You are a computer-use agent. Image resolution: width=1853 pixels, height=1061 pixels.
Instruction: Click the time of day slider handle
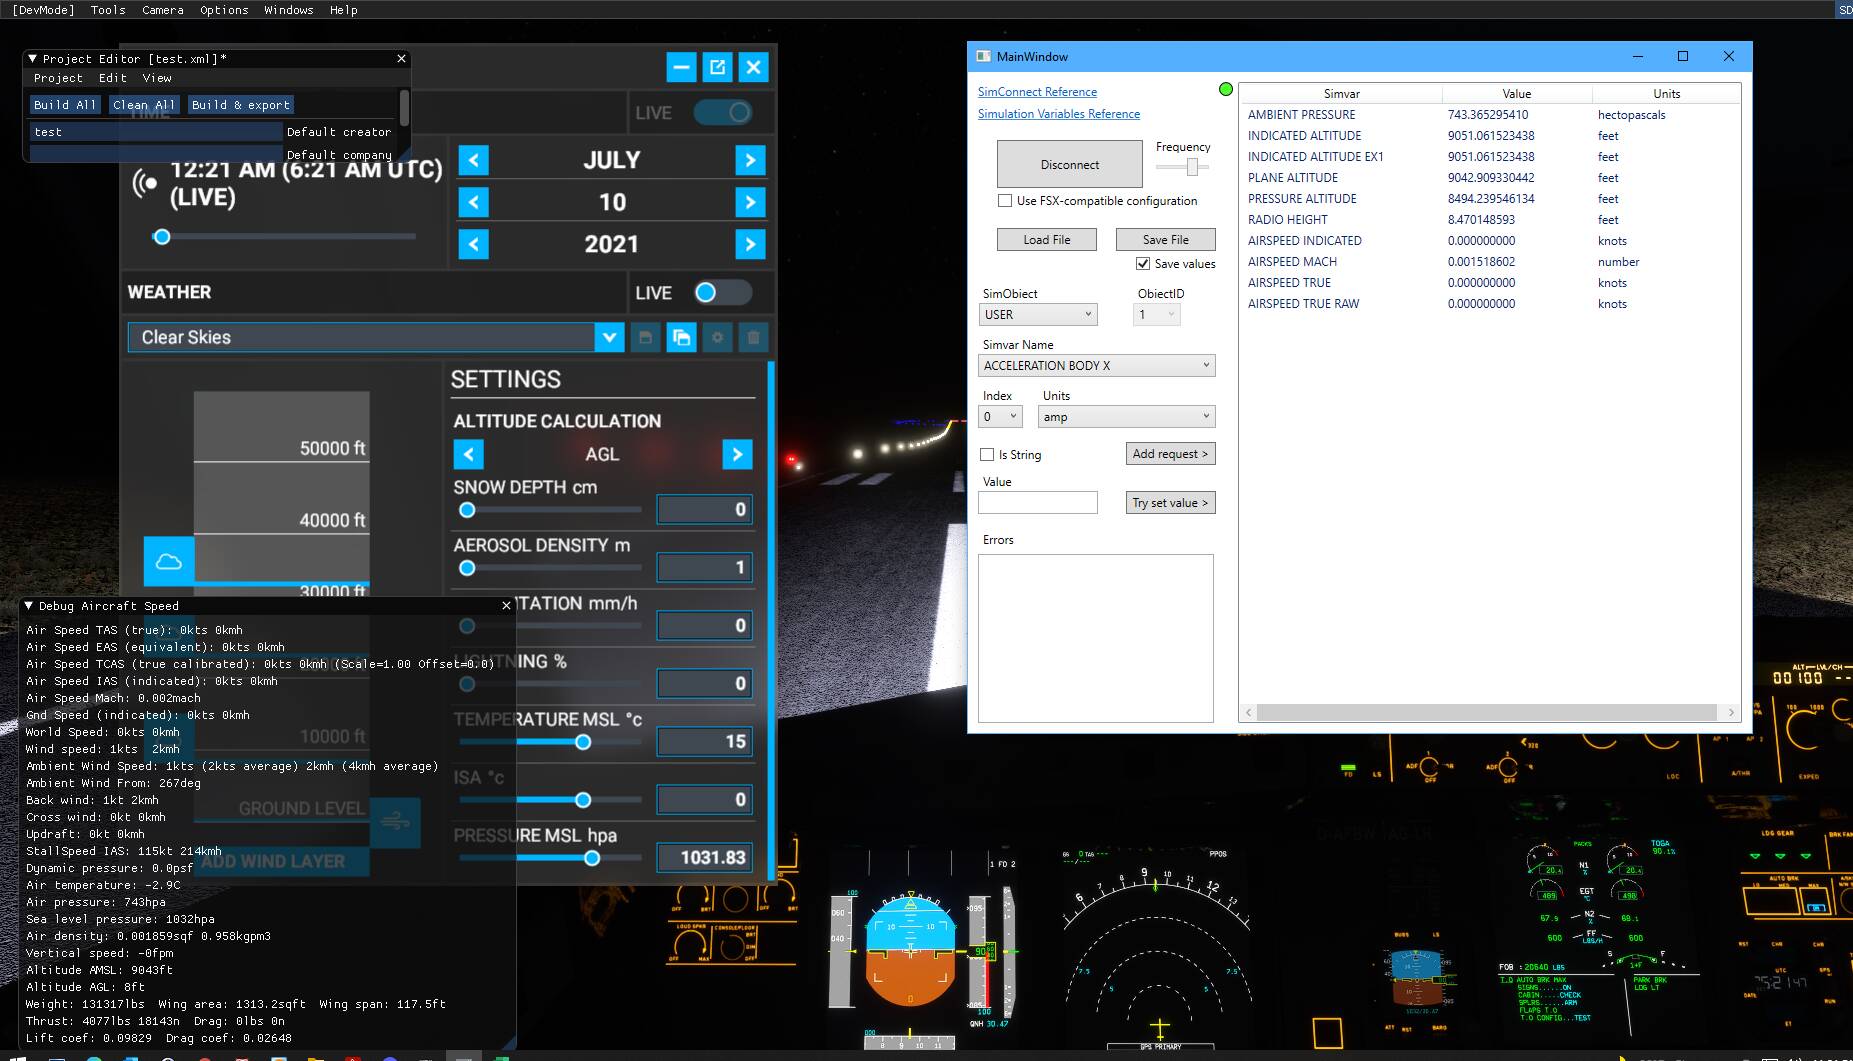162,237
